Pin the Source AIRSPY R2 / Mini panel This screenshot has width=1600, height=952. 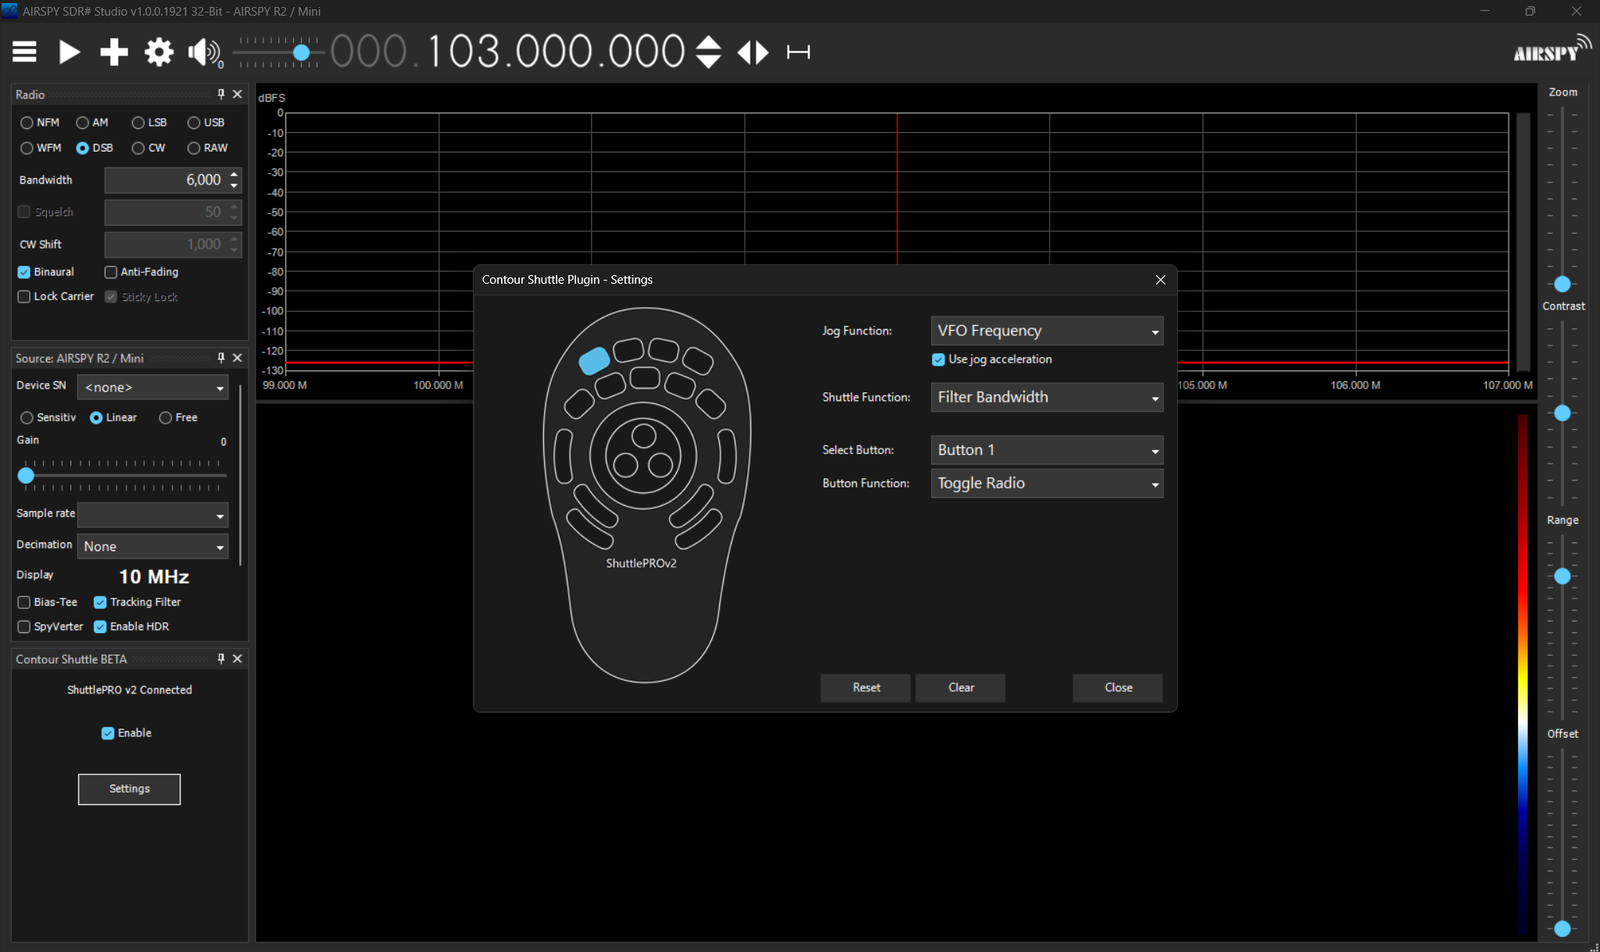pyautogui.click(x=221, y=358)
